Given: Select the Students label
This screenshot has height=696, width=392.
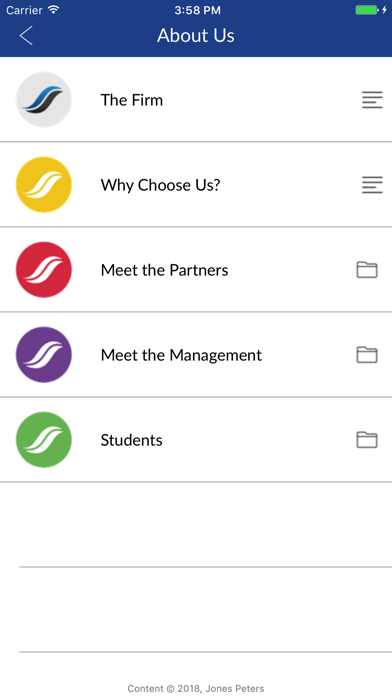Looking at the screenshot, I should [x=131, y=440].
